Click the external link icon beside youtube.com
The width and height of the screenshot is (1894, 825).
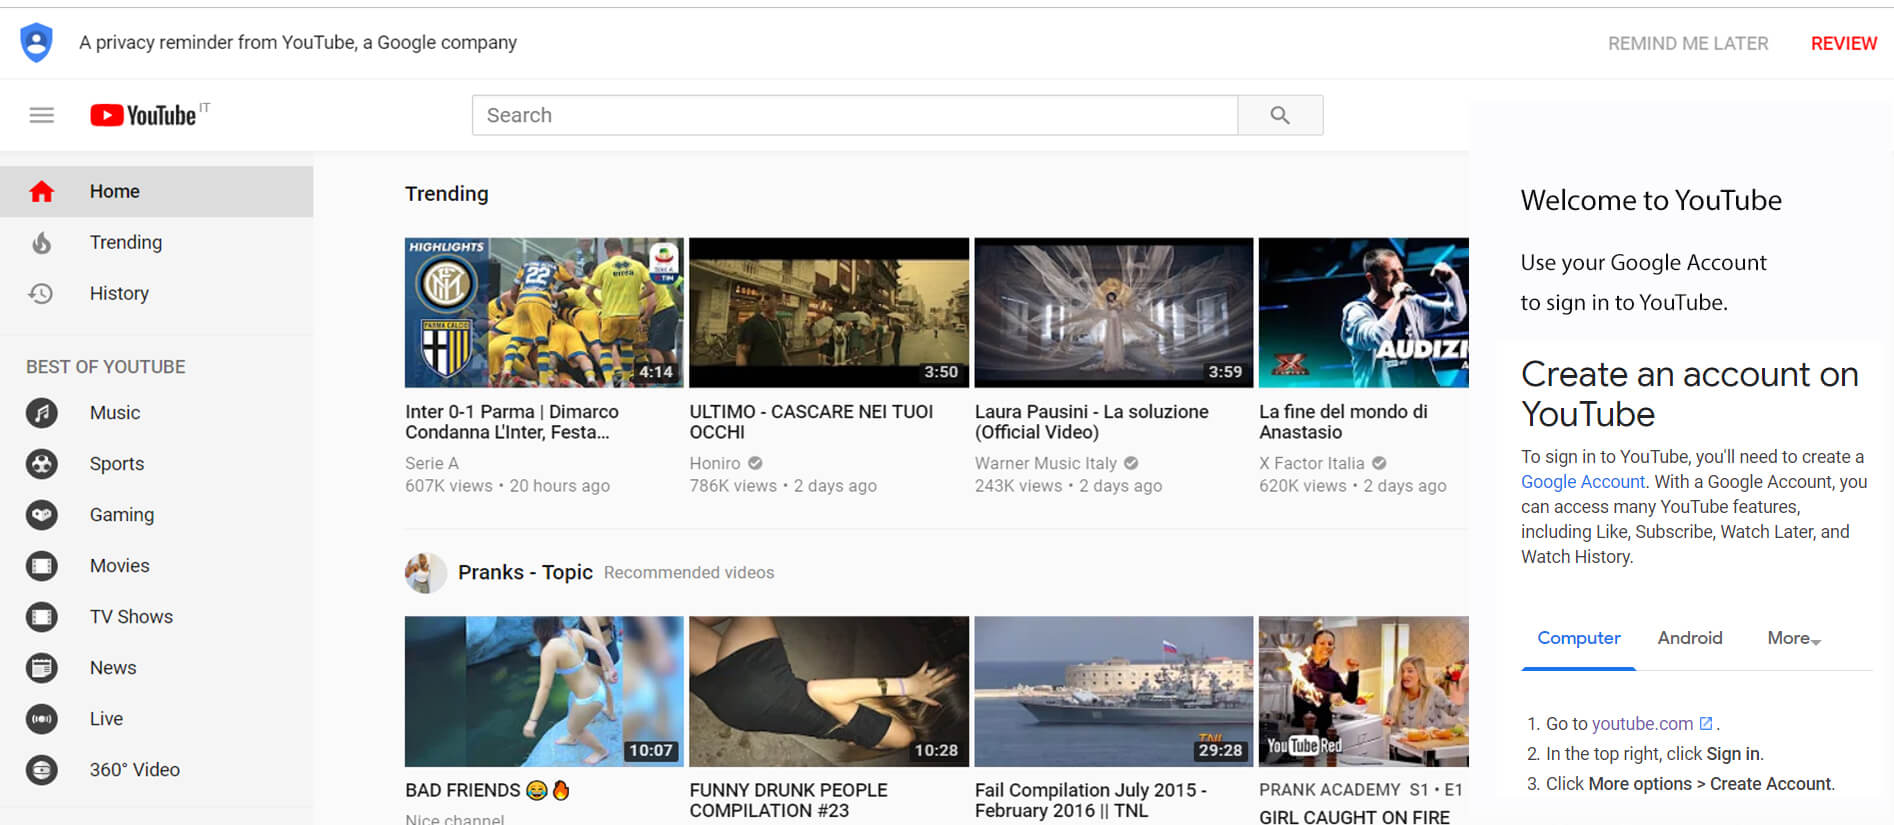coord(1706,723)
